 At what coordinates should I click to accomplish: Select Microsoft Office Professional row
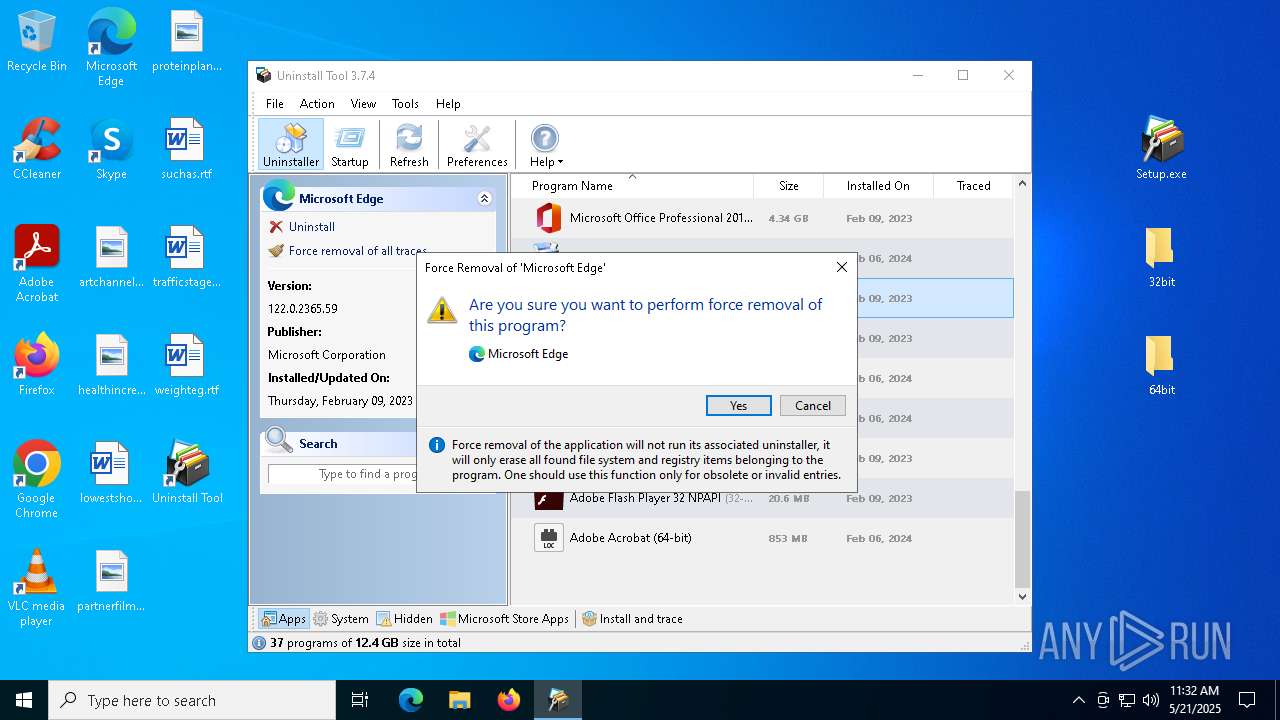(763, 218)
